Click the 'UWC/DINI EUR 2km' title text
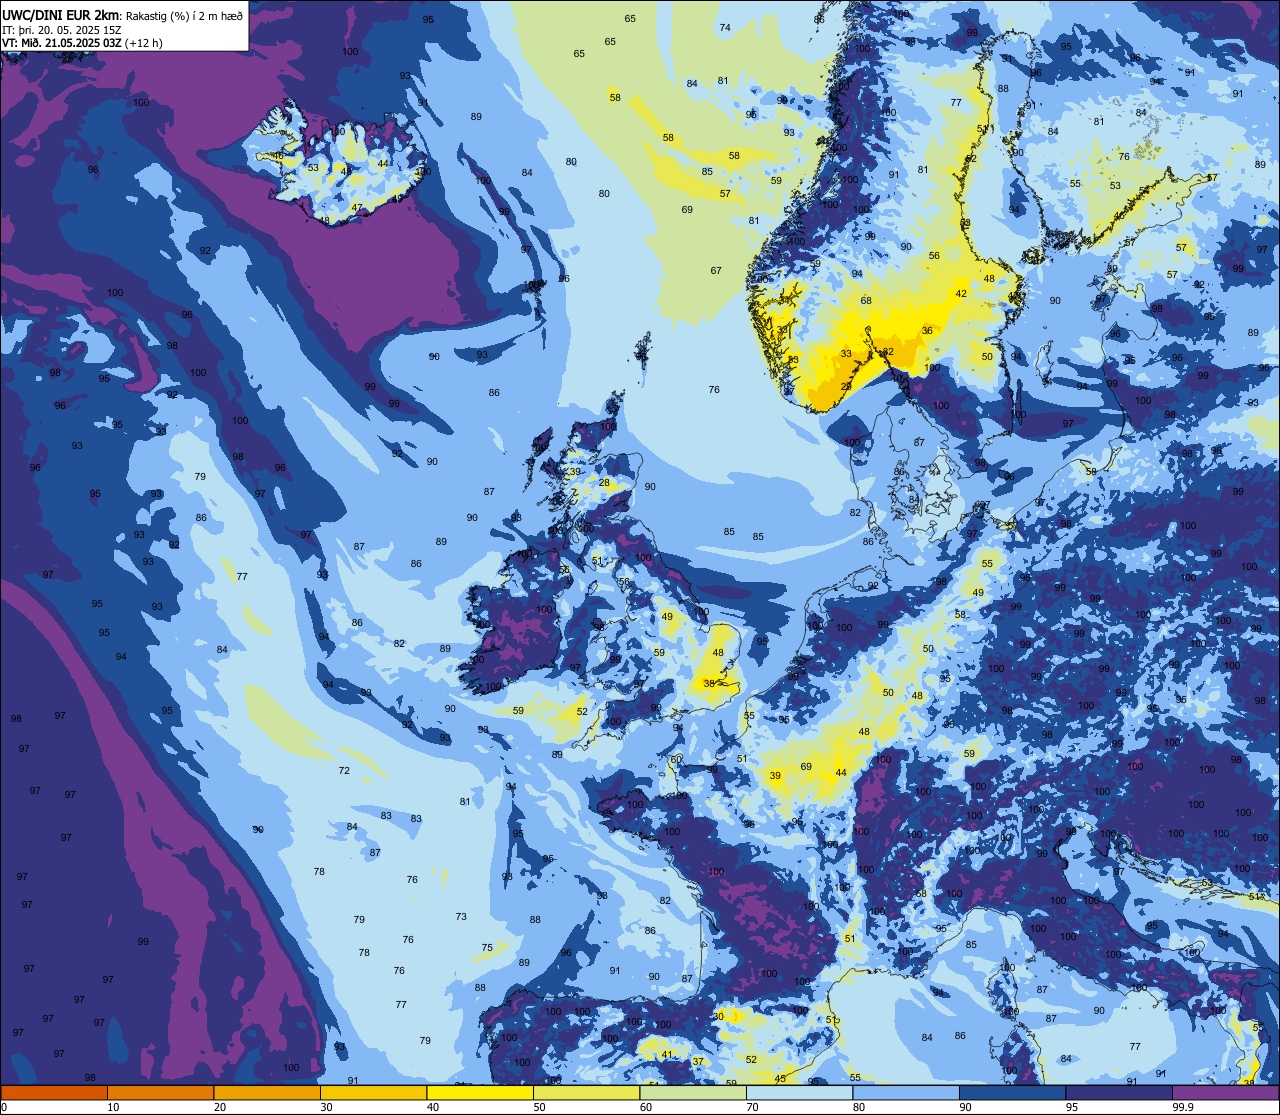 click(x=60, y=15)
